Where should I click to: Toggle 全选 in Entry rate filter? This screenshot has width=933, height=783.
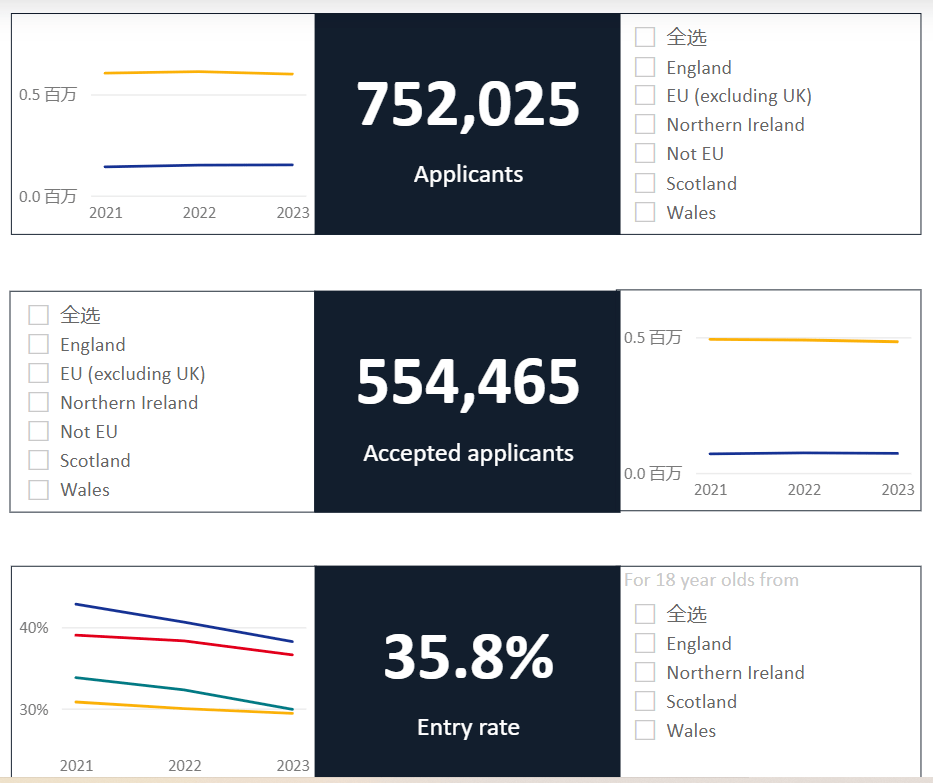tap(645, 614)
